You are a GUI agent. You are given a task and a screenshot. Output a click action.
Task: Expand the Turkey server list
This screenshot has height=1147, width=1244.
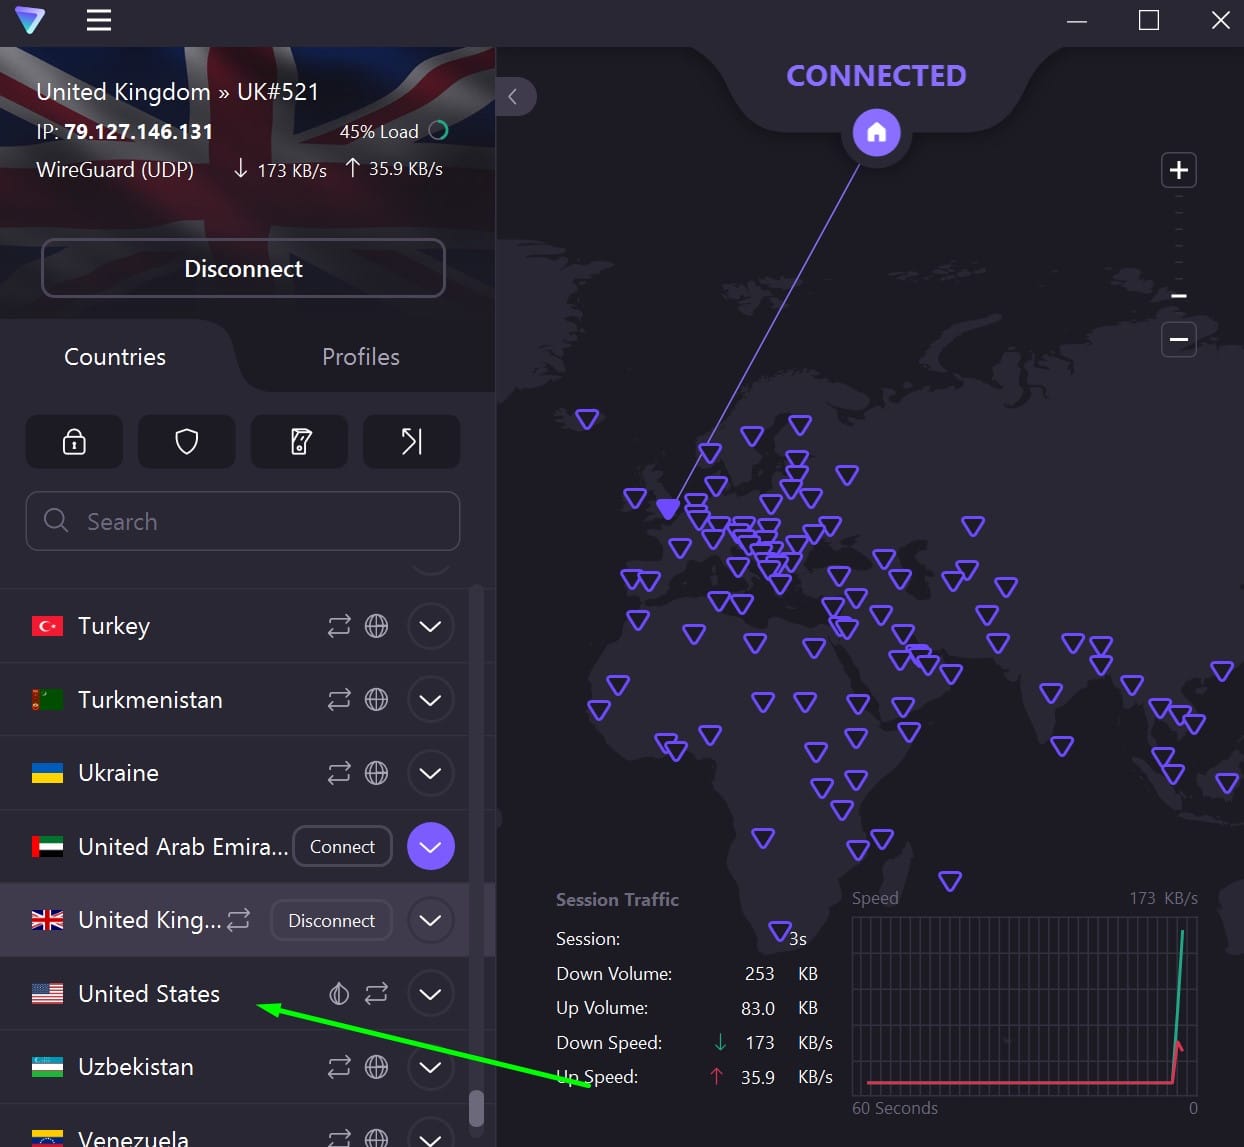click(x=431, y=626)
